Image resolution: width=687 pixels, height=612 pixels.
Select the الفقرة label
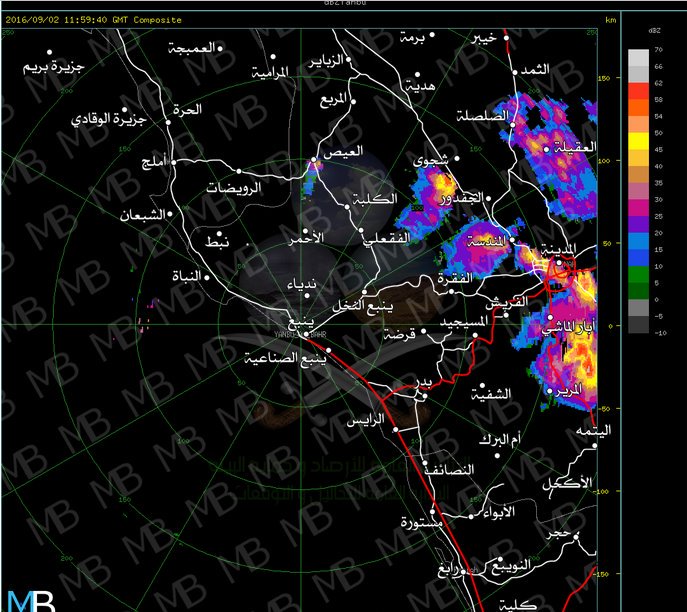455,278
